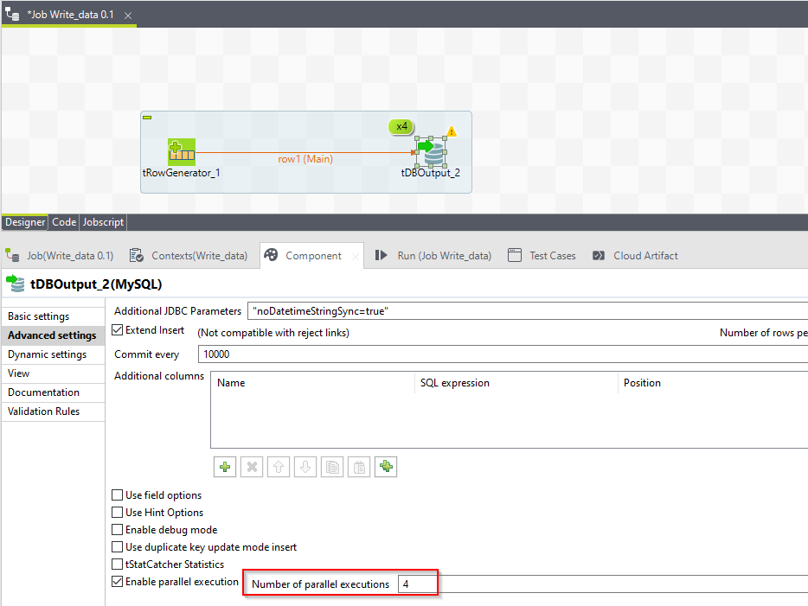
Task: Click the warning triangle on tDBOutput_2
Action: 451,131
